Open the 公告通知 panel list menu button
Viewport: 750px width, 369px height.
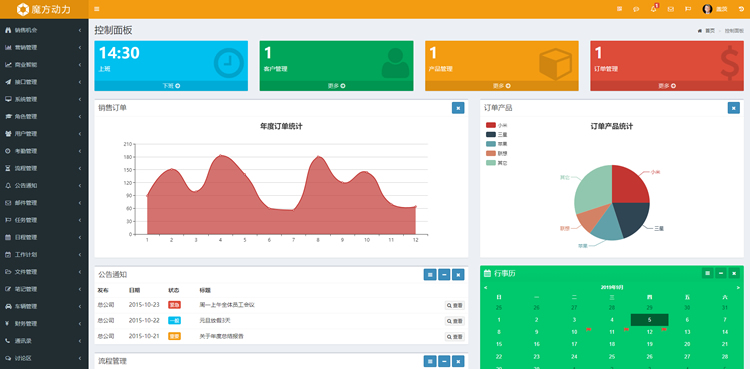pyautogui.click(x=430, y=274)
